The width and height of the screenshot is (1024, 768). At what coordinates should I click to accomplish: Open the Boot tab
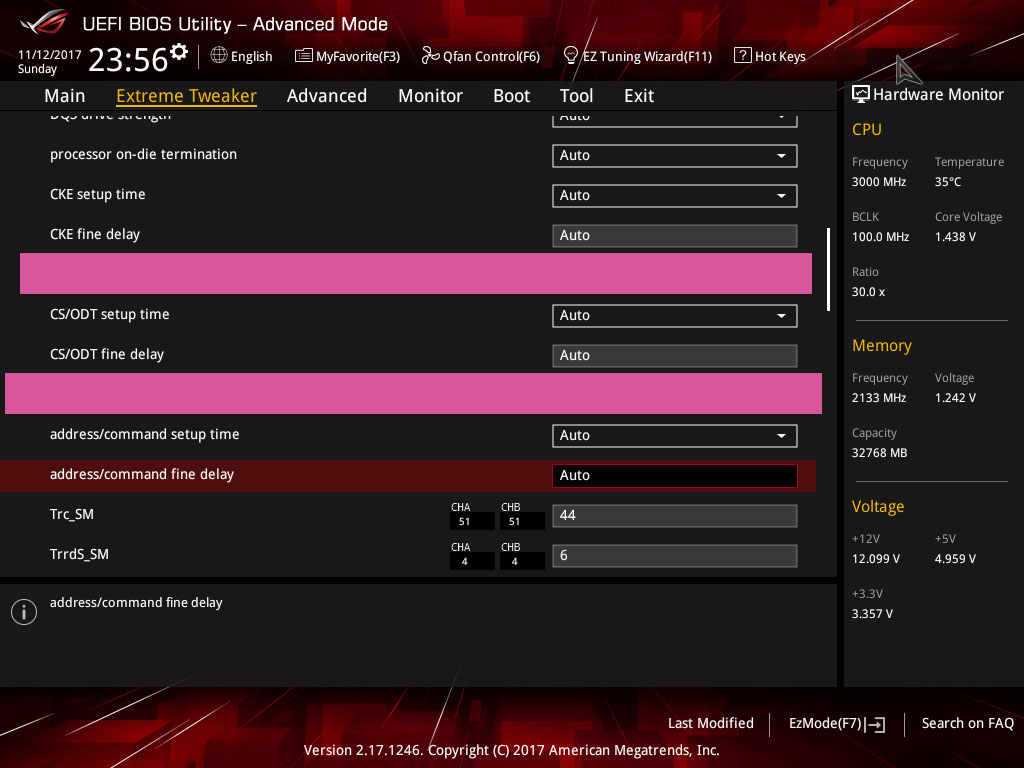[x=511, y=95]
